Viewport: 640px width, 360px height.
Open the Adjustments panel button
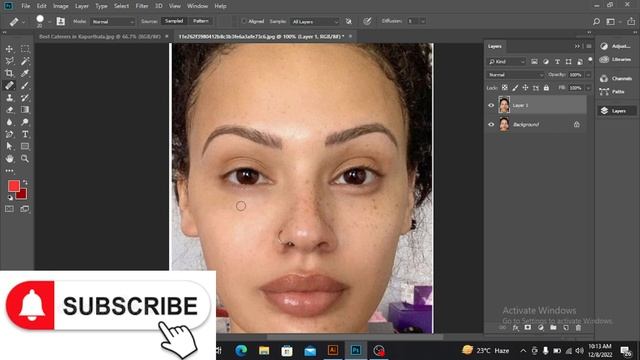click(x=616, y=46)
